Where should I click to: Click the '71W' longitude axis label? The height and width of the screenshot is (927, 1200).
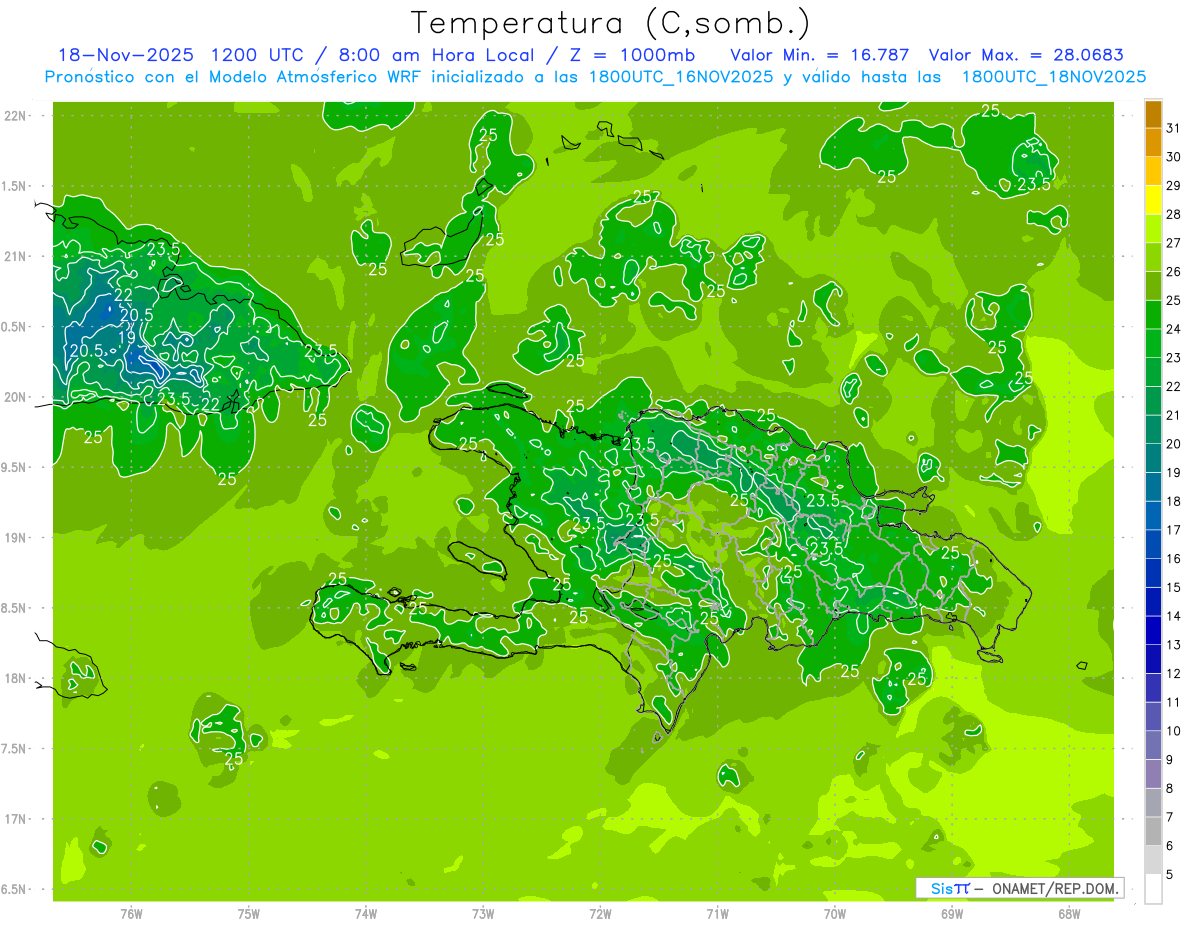(717, 914)
